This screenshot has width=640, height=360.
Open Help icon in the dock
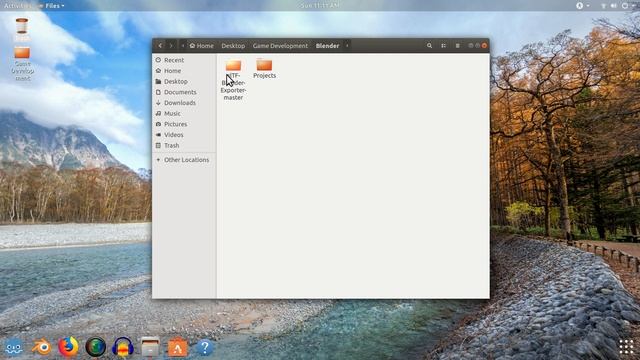204,347
